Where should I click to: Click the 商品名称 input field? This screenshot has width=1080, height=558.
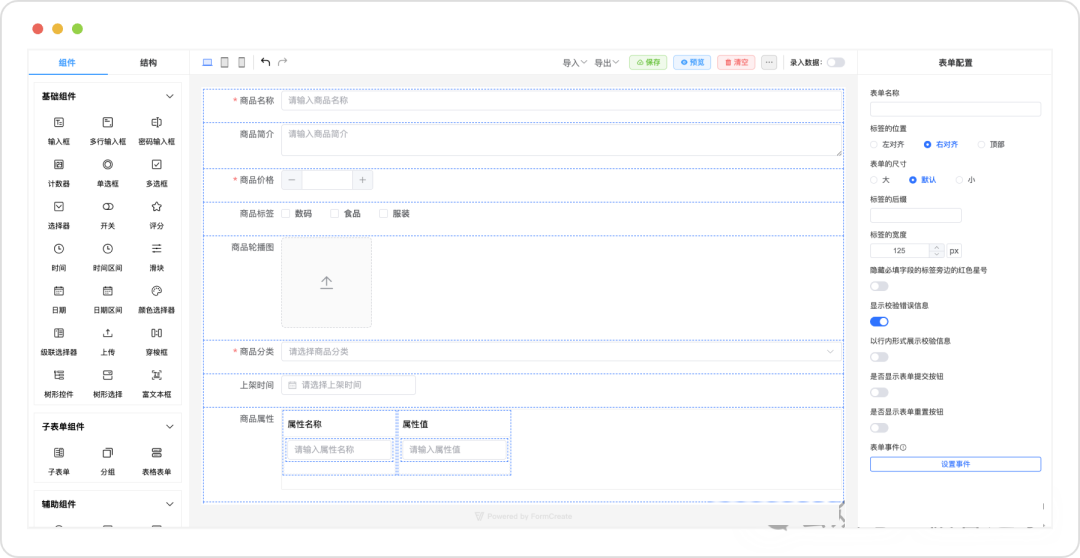click(561, 100)
